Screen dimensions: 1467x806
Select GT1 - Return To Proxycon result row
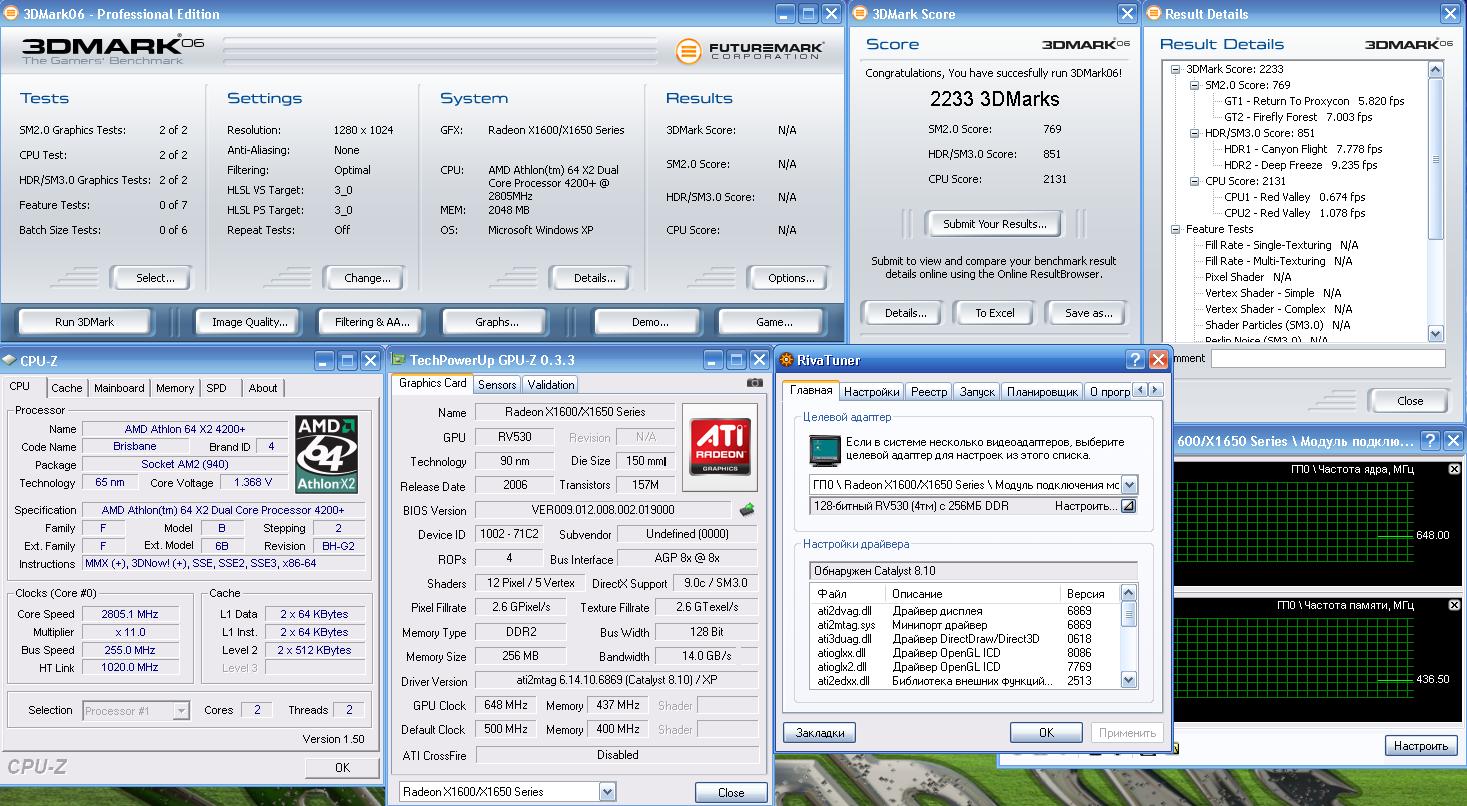1314,101
